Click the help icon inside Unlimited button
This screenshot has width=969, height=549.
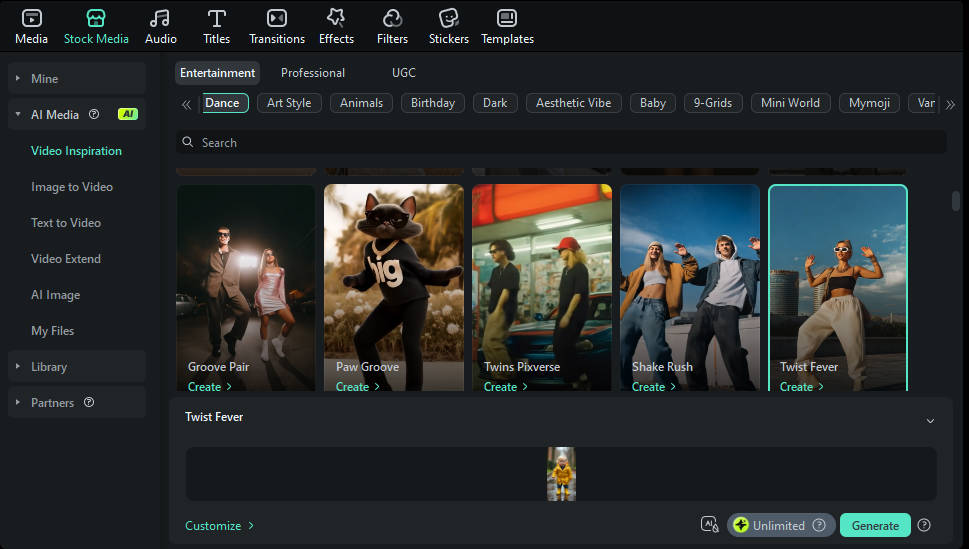point(819,525)
